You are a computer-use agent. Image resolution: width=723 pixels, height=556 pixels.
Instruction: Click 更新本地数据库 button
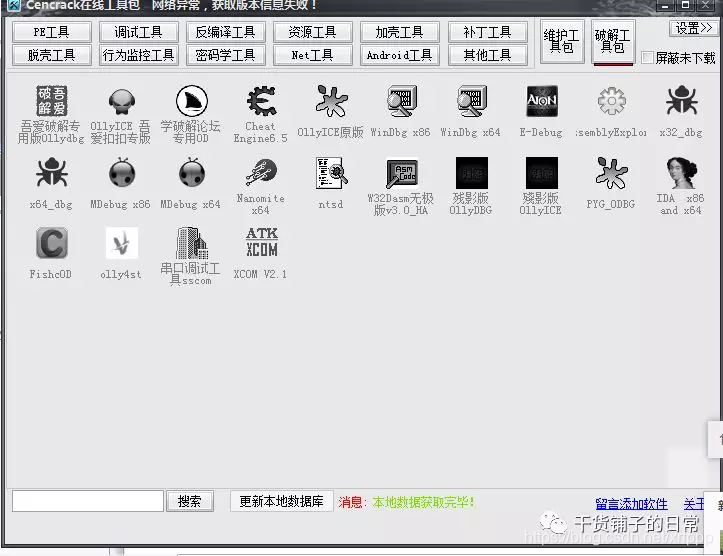tap(281, 501)
